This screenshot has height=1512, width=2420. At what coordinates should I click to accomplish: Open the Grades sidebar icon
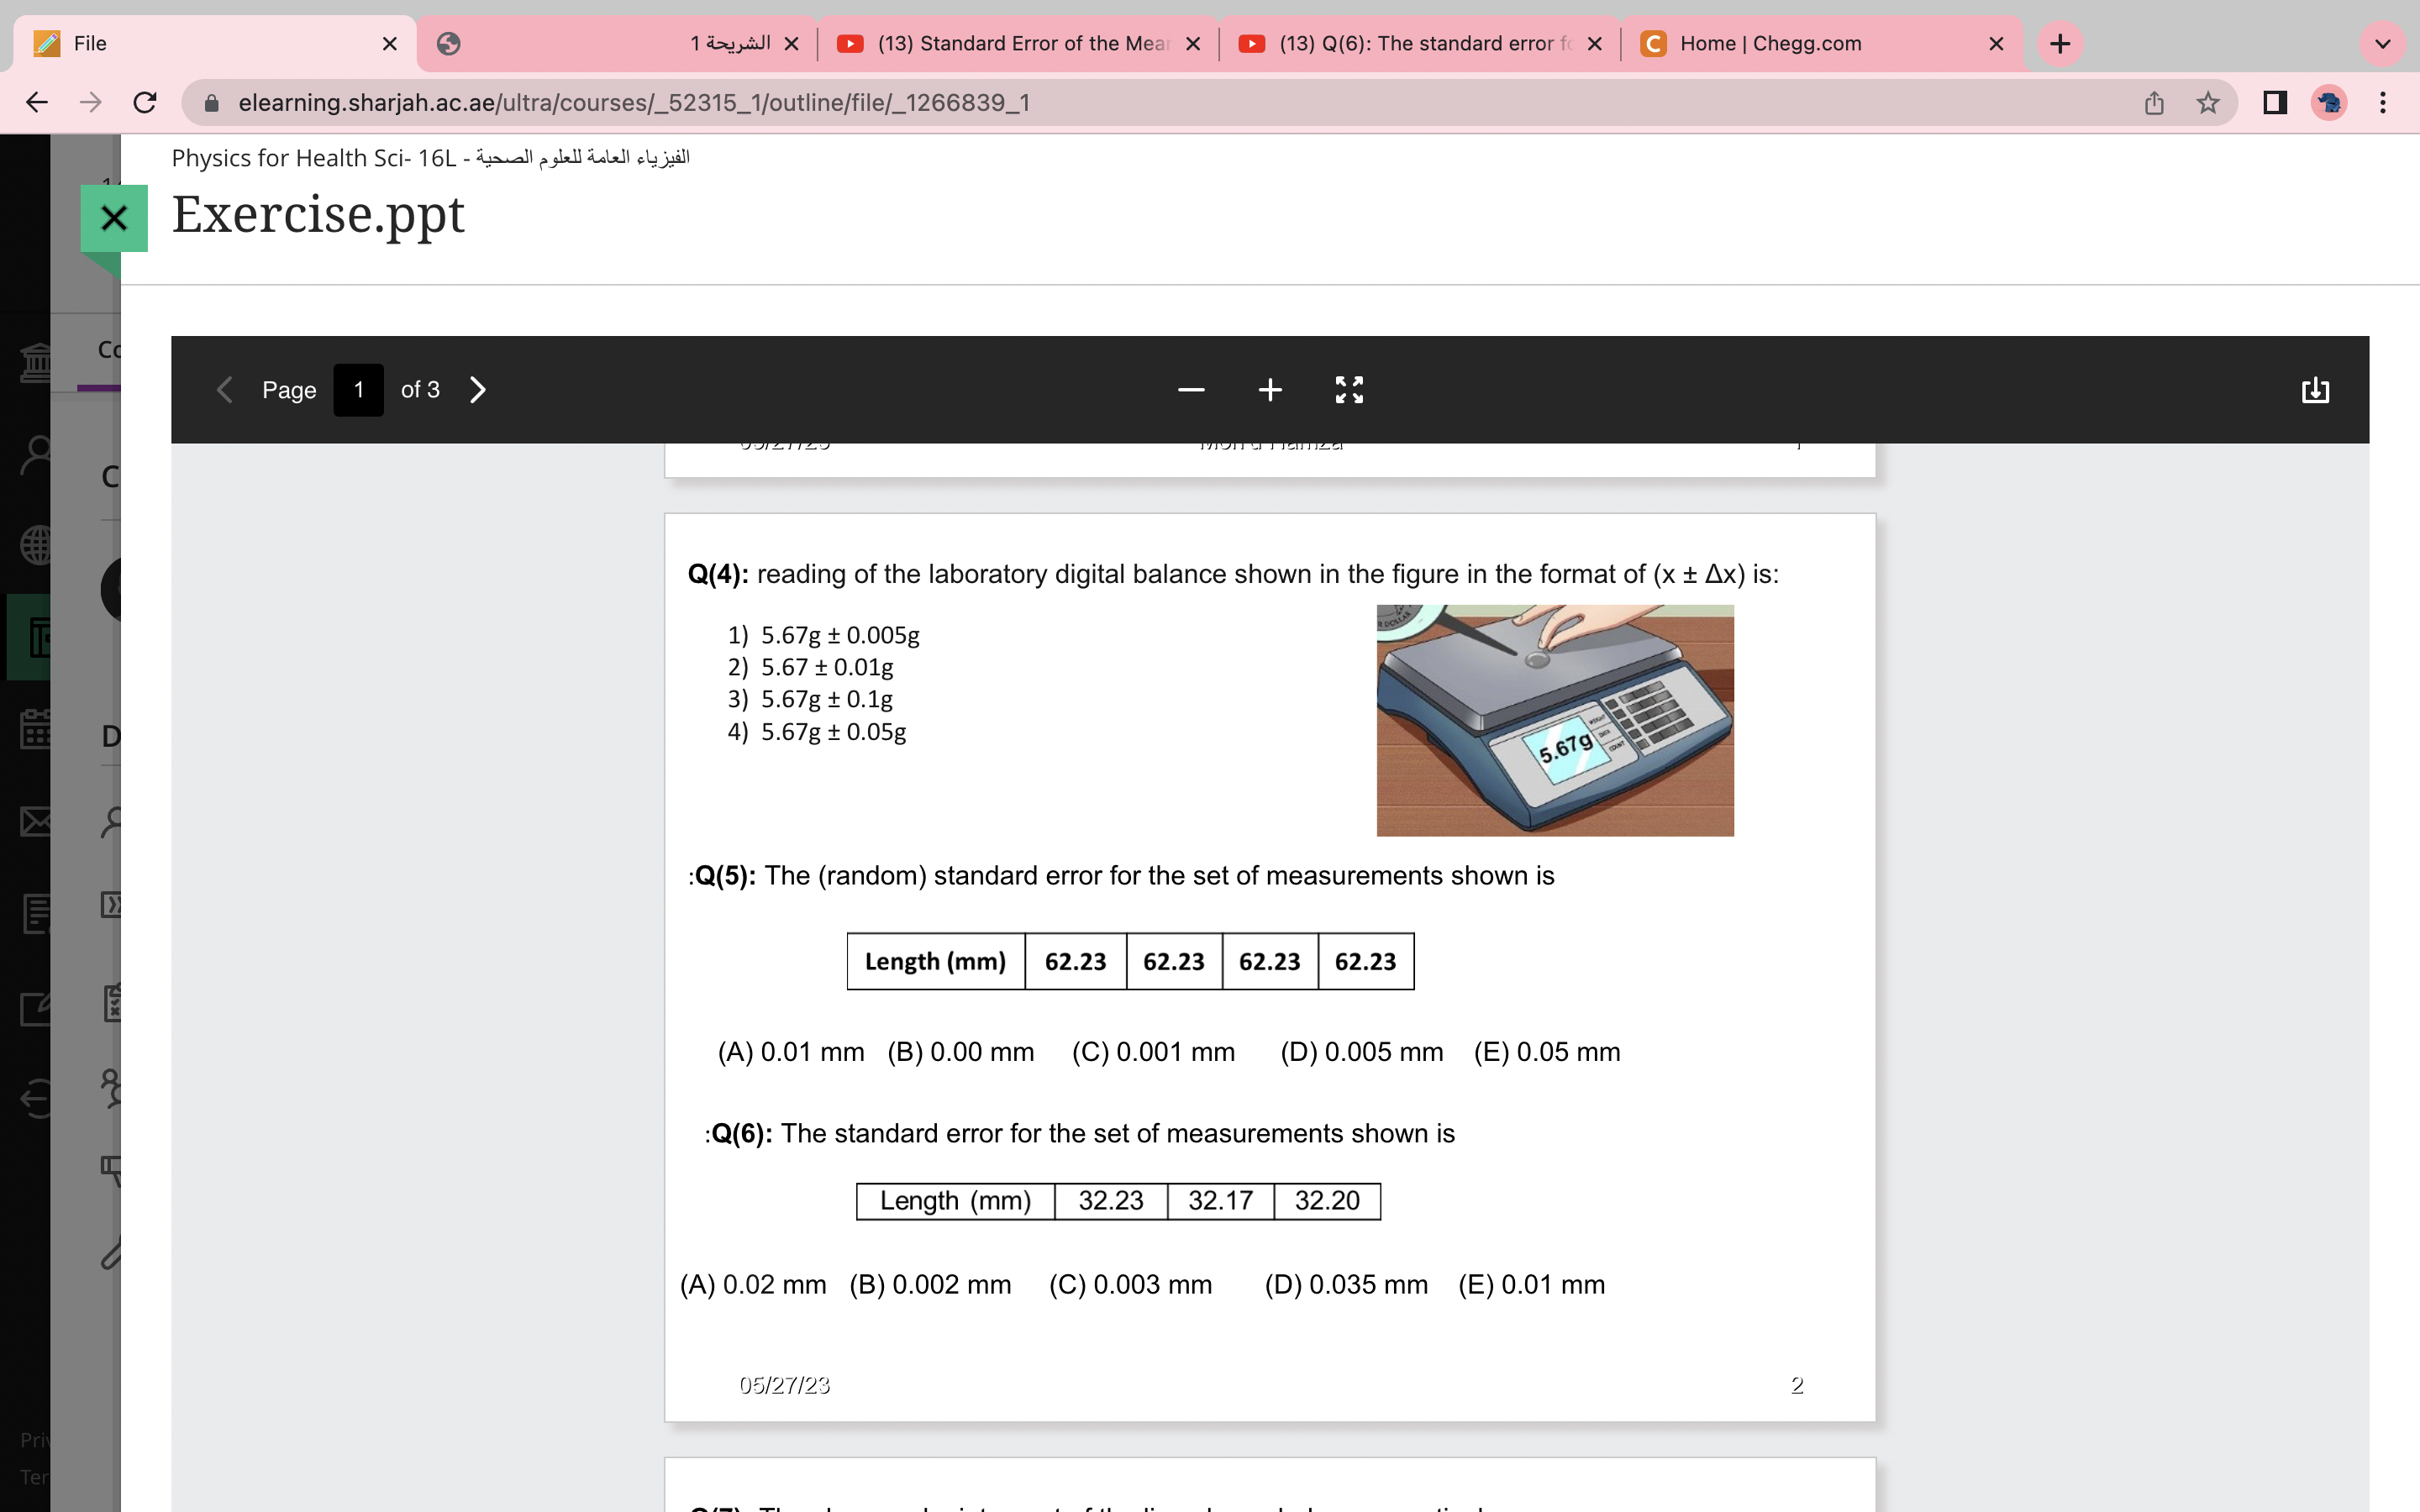click(x=36, y=913)
